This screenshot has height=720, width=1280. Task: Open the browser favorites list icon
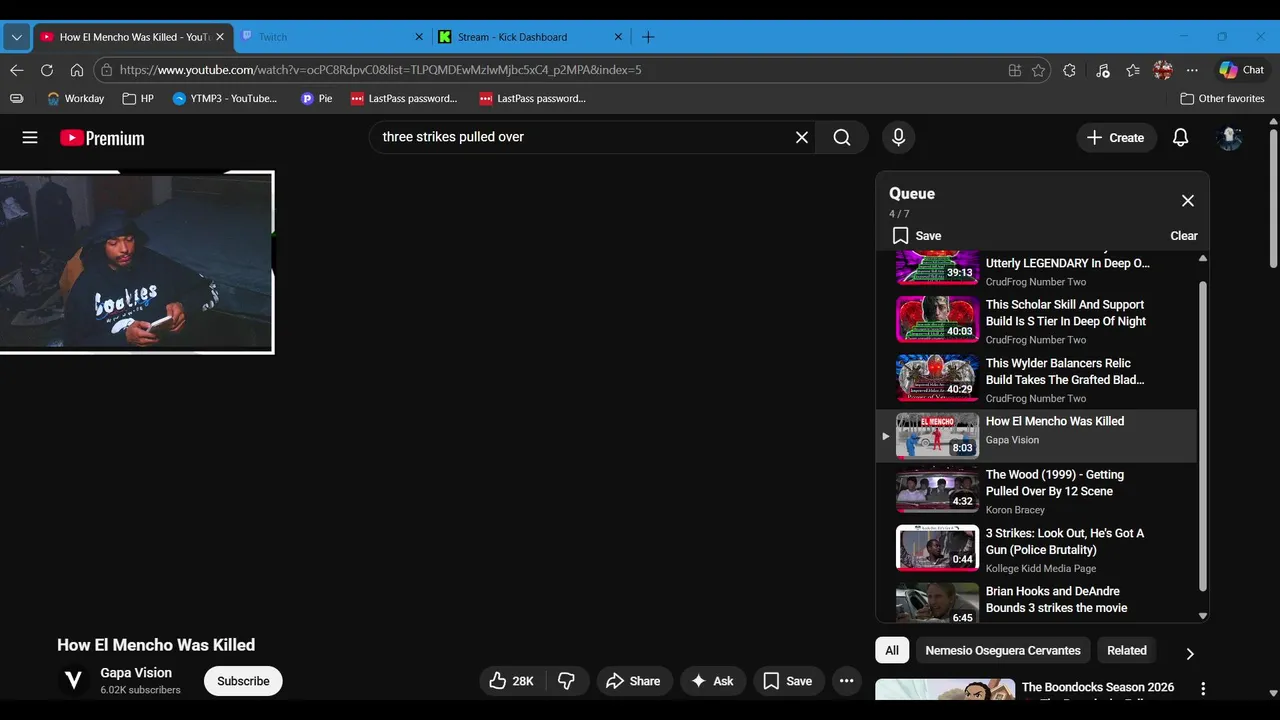1133,70
